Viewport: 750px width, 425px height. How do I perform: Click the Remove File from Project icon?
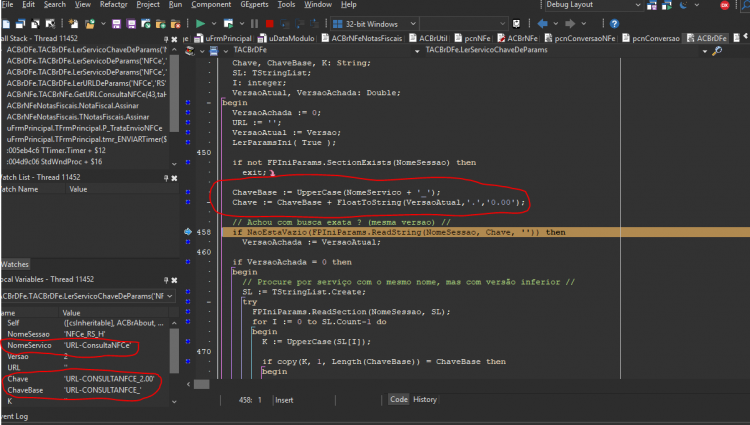coord(176,24)
